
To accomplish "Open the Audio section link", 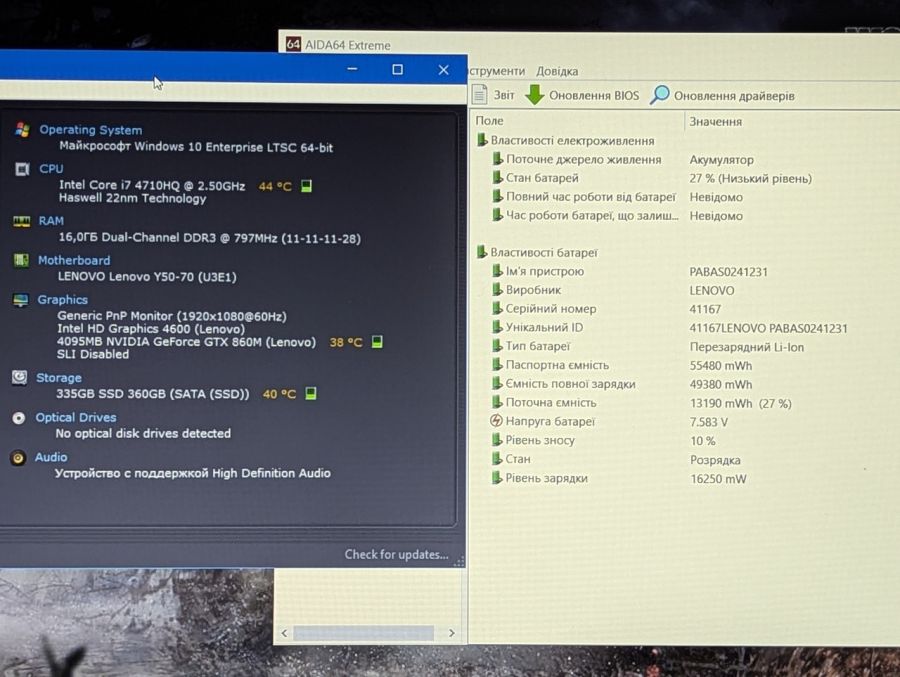I will pyautogui.click(x=51, y=457).
